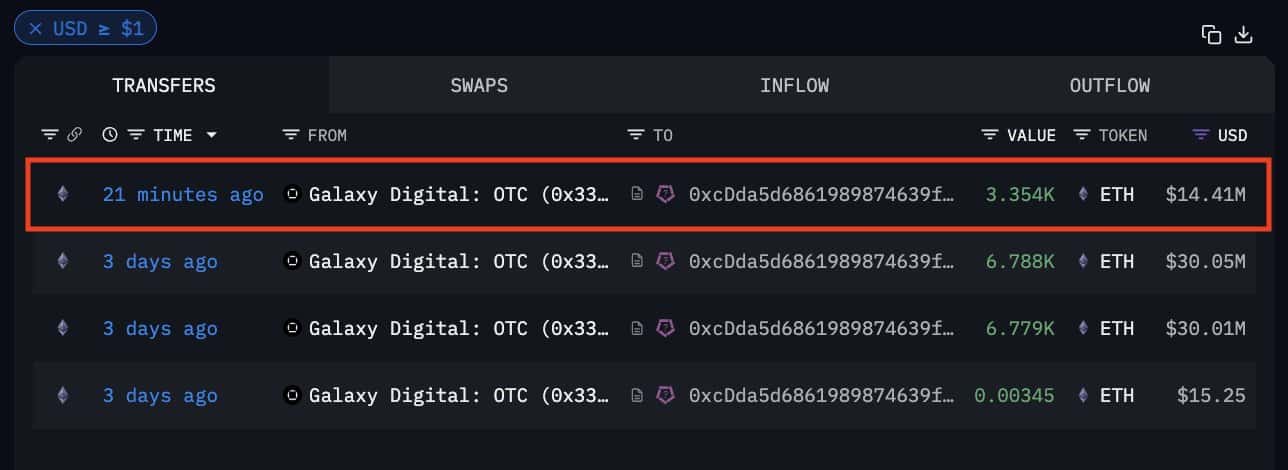The image size is (1288, 470).
Task: Open the TOKEN column filter
Action: pos(1082,135)
